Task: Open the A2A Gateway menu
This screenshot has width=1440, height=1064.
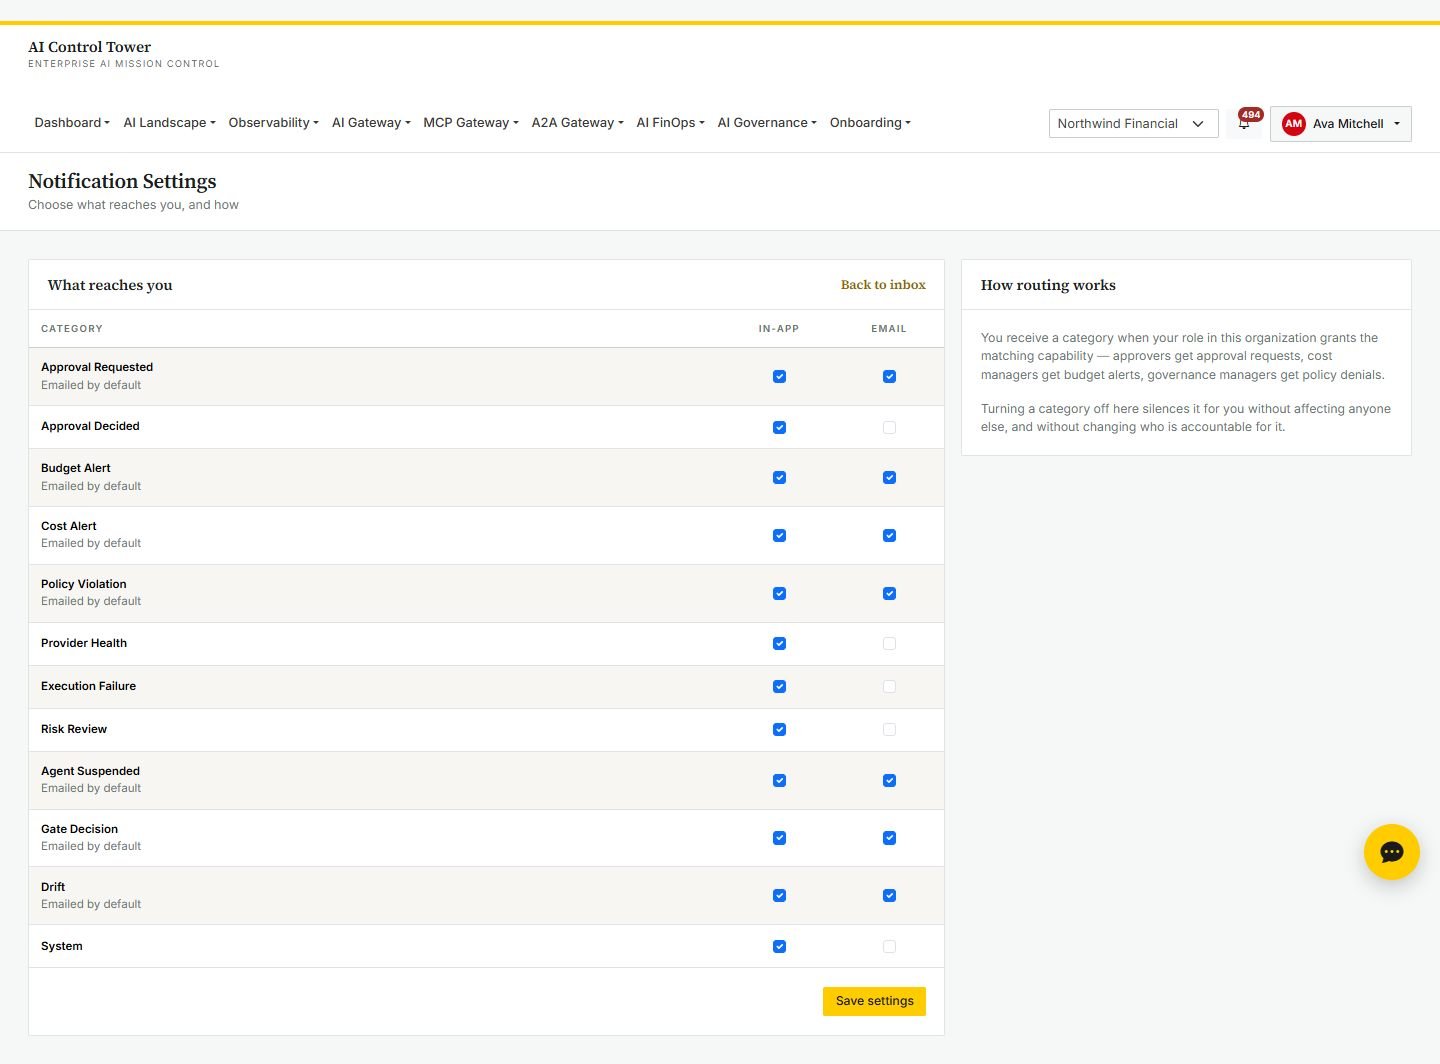Action: [x=577, y=123]
